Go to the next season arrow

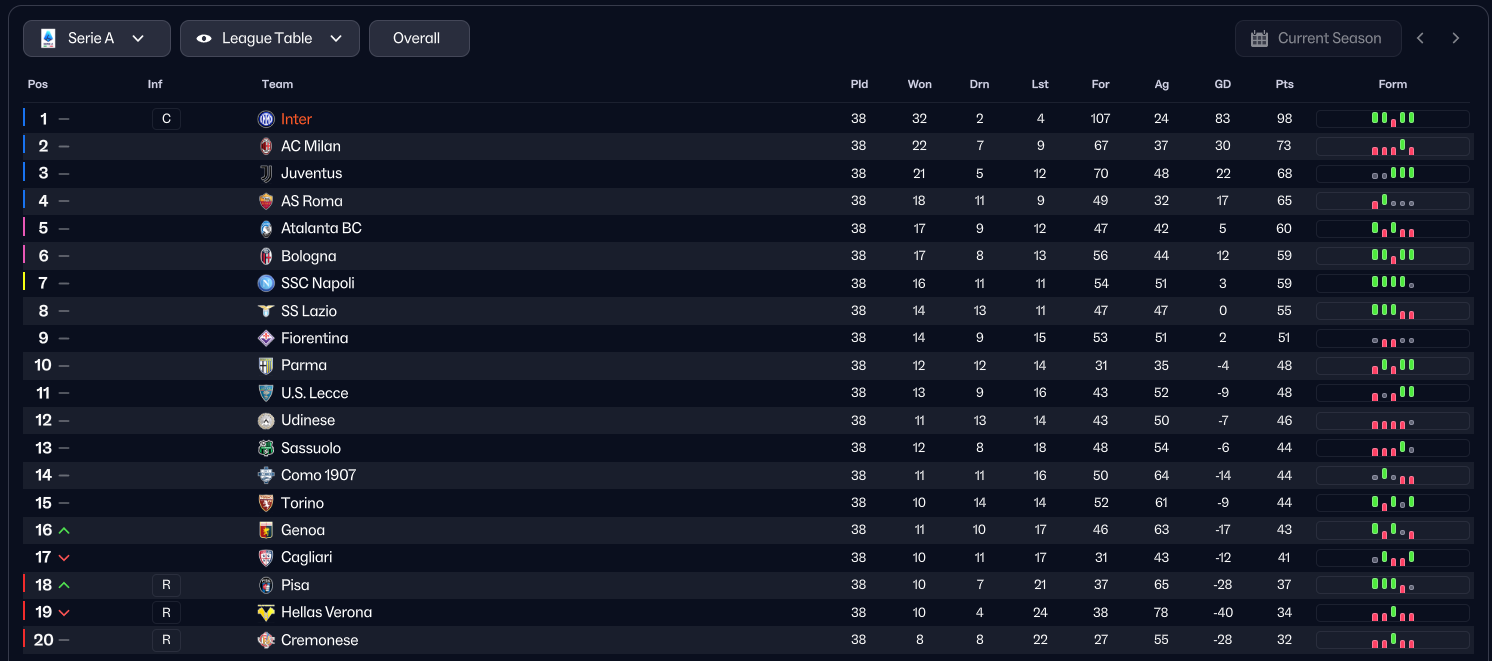1456,39
